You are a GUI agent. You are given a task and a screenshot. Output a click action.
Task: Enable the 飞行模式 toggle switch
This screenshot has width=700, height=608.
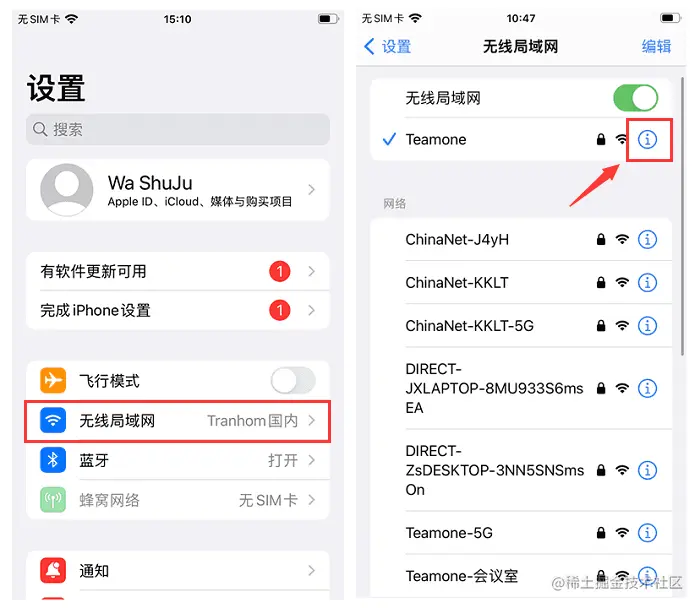293,380
